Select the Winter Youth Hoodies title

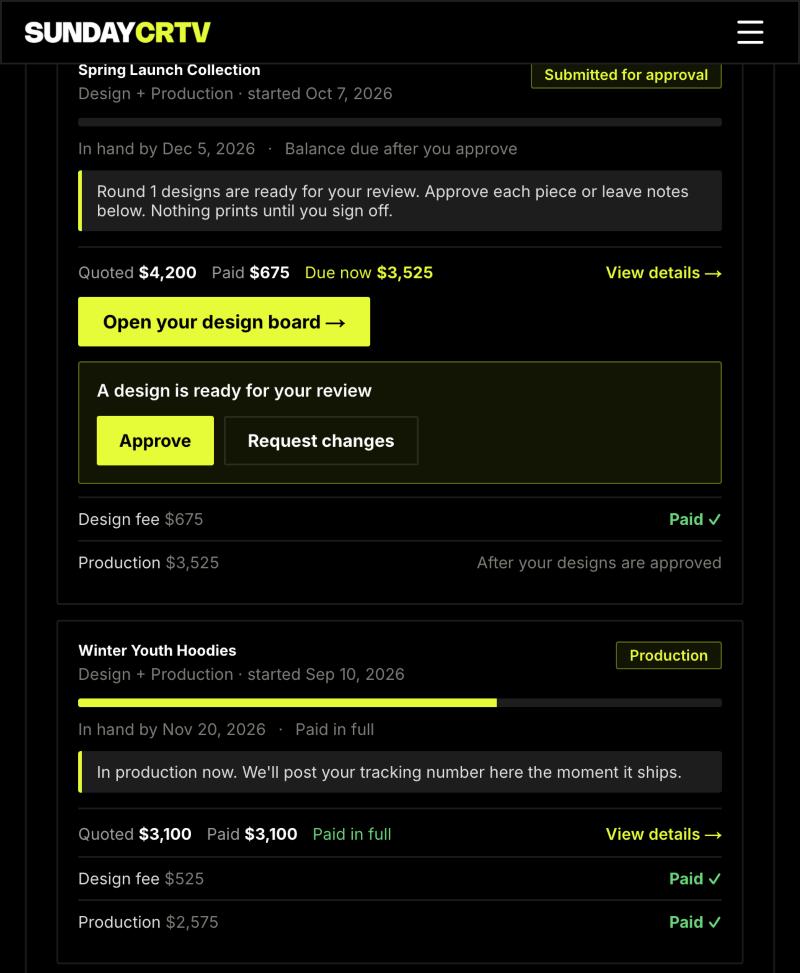pos(157,650)
